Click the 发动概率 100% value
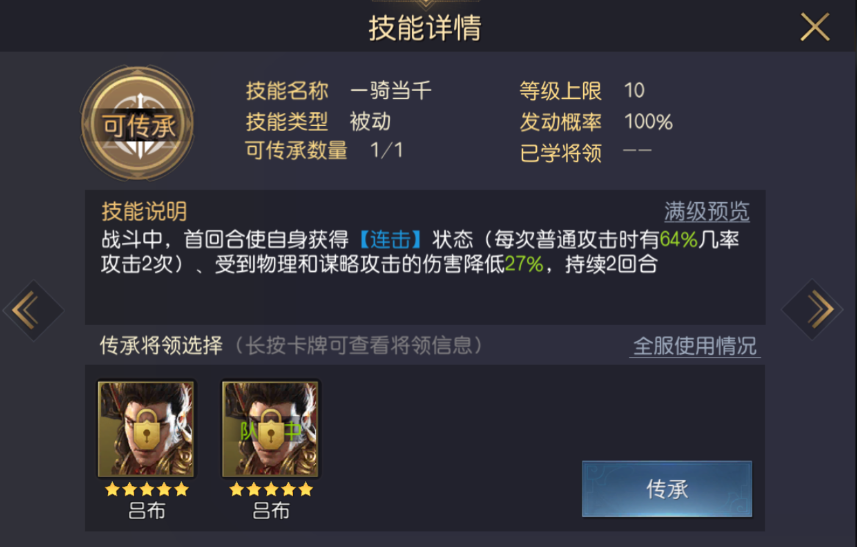The height and width of the screenshot is (547, 857). [648, 121]
